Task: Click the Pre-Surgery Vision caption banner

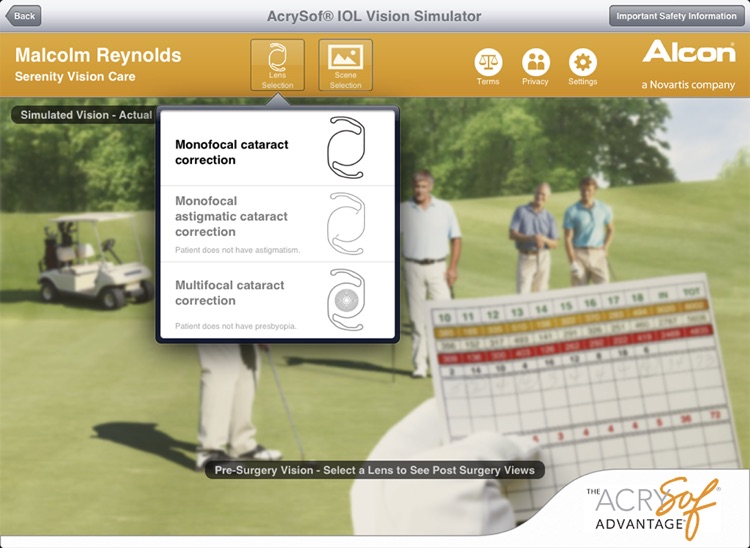Action: click(375, 470)
